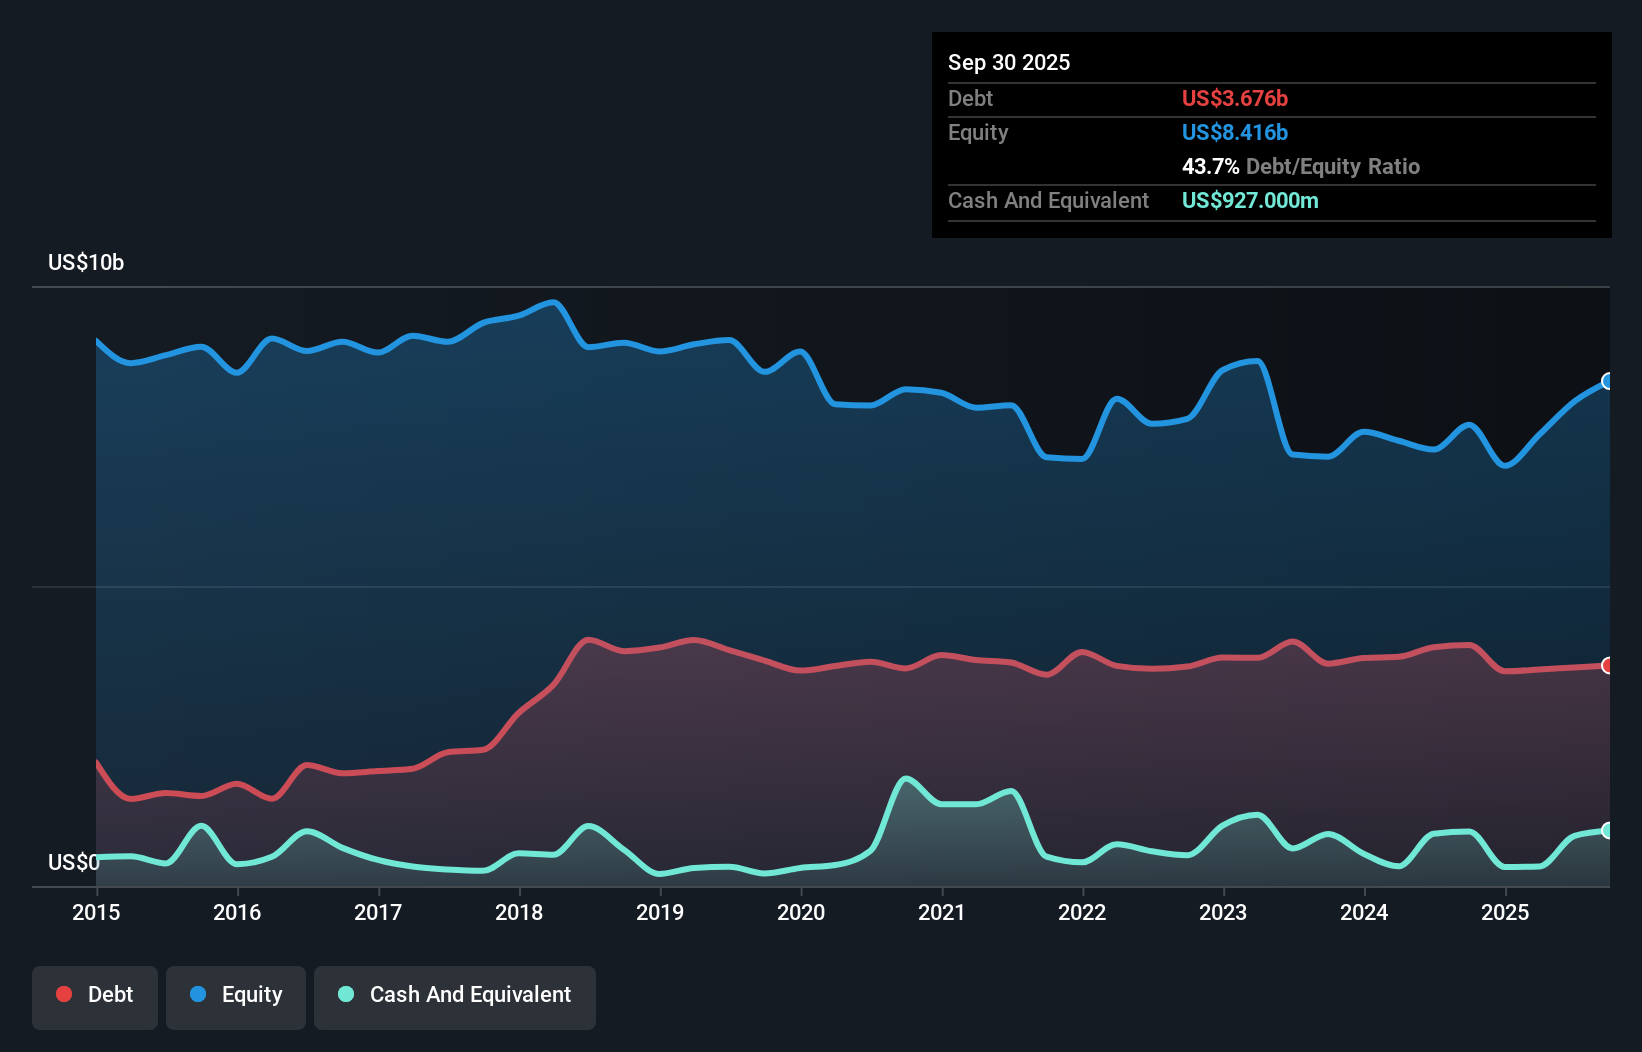
Task: Toggle the red Debt series dot
Action: pyautogui.click(x=63, y=994)
